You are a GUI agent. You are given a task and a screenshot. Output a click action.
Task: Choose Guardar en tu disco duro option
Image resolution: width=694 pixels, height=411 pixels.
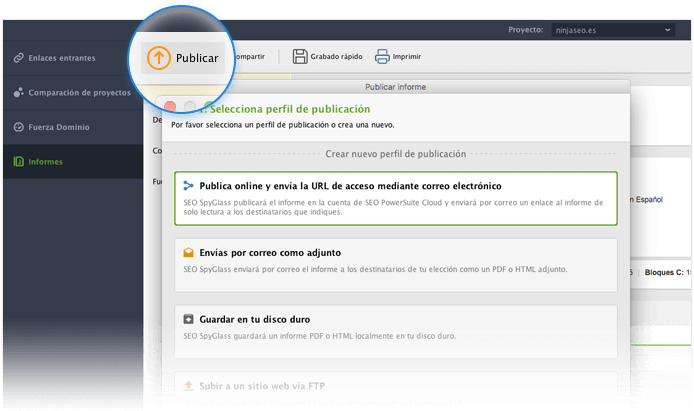tap(396, 332)
